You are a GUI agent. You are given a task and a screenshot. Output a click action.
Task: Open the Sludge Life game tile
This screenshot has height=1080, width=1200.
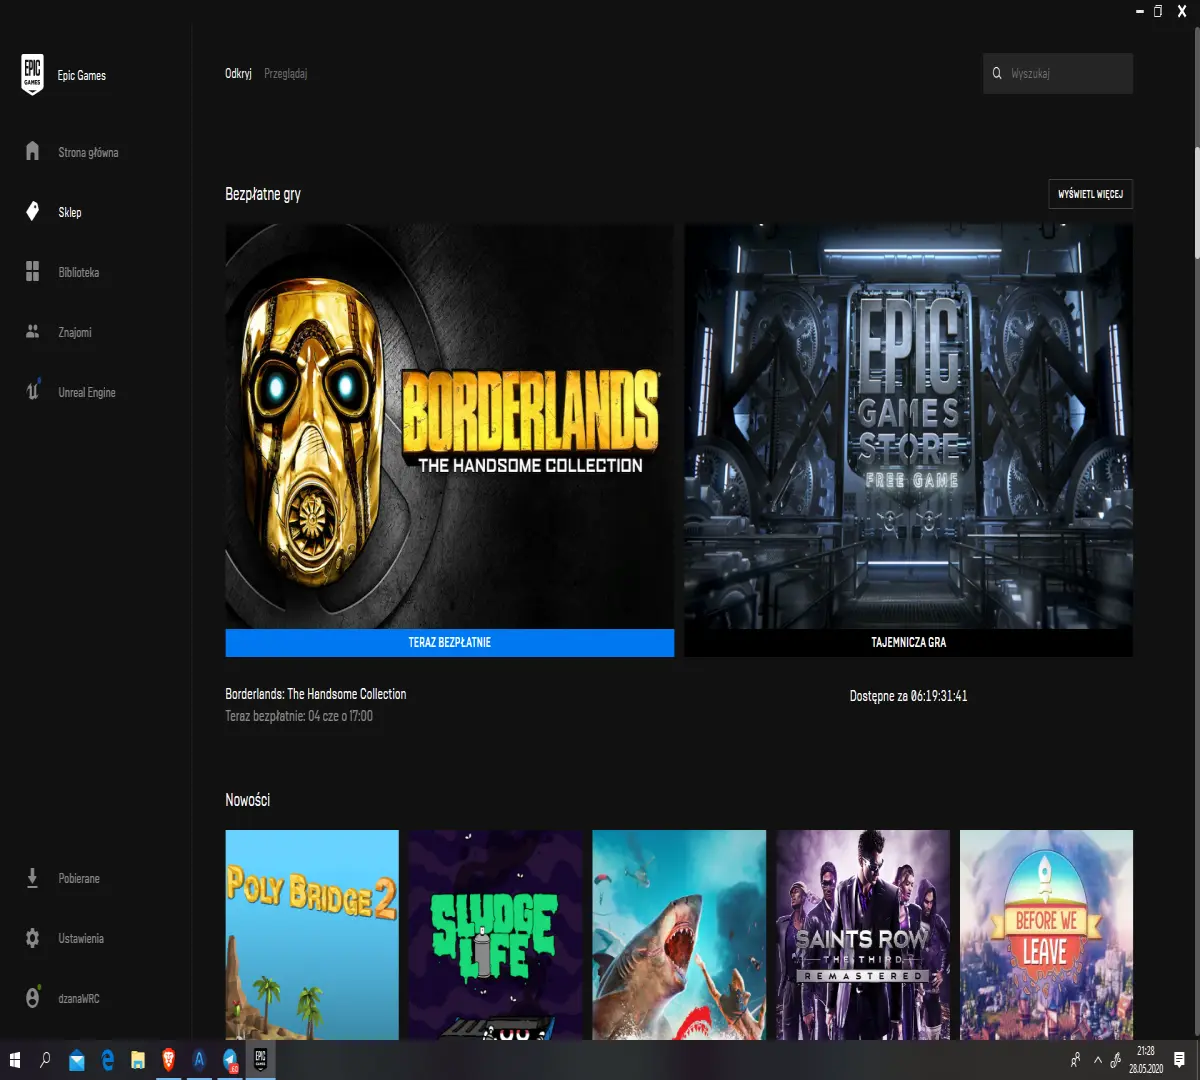click(495, 935)
